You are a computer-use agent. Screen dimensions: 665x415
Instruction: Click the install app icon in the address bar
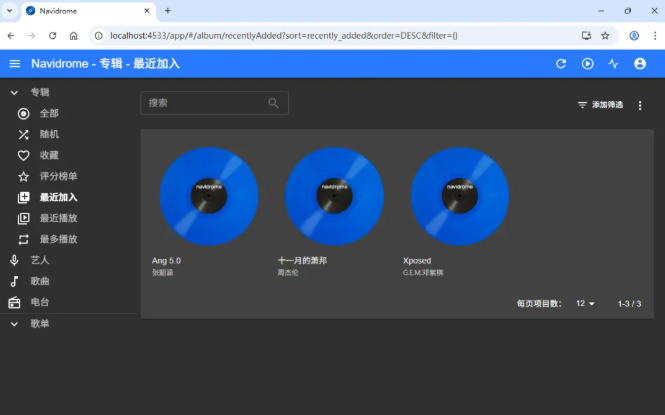(586, 36)
